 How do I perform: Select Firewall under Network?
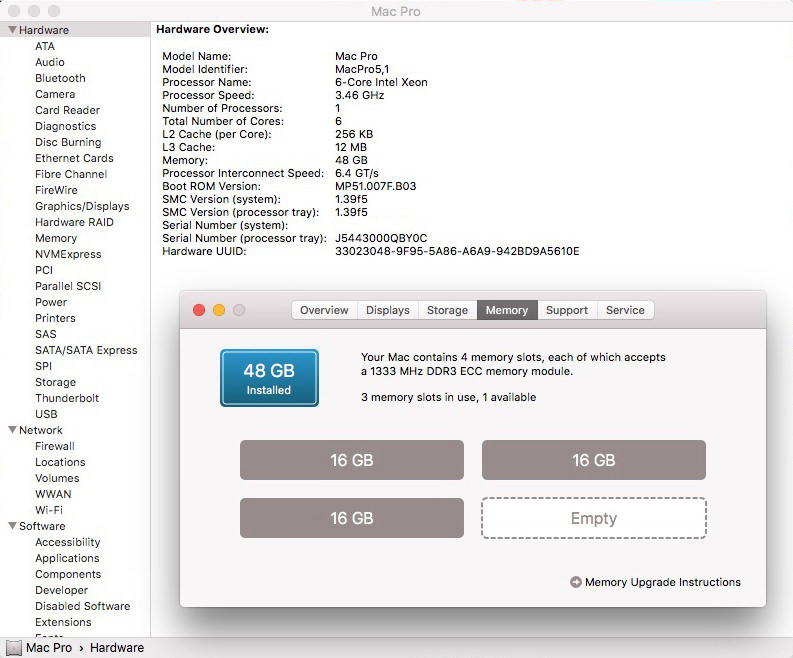coord(55,446)
